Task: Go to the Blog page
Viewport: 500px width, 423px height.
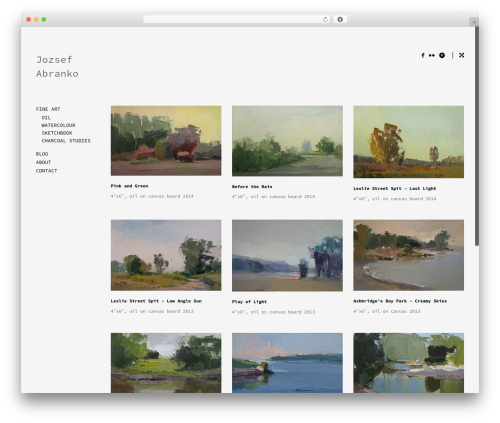Action: tap(42, 154)
